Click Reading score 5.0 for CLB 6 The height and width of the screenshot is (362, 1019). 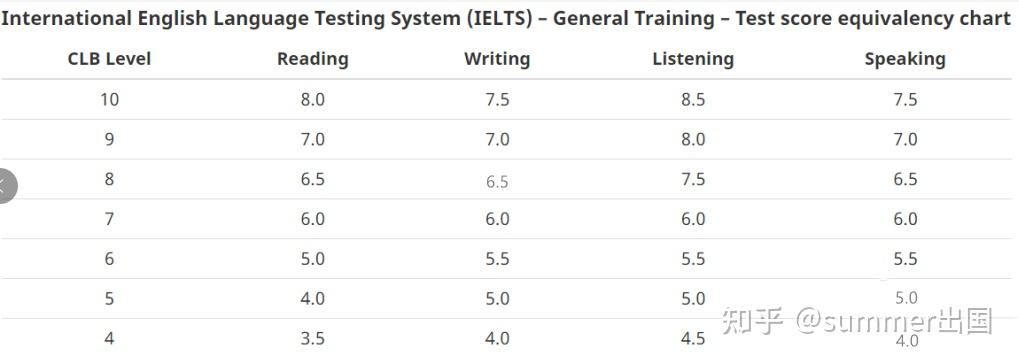click(x=313, y=259)
